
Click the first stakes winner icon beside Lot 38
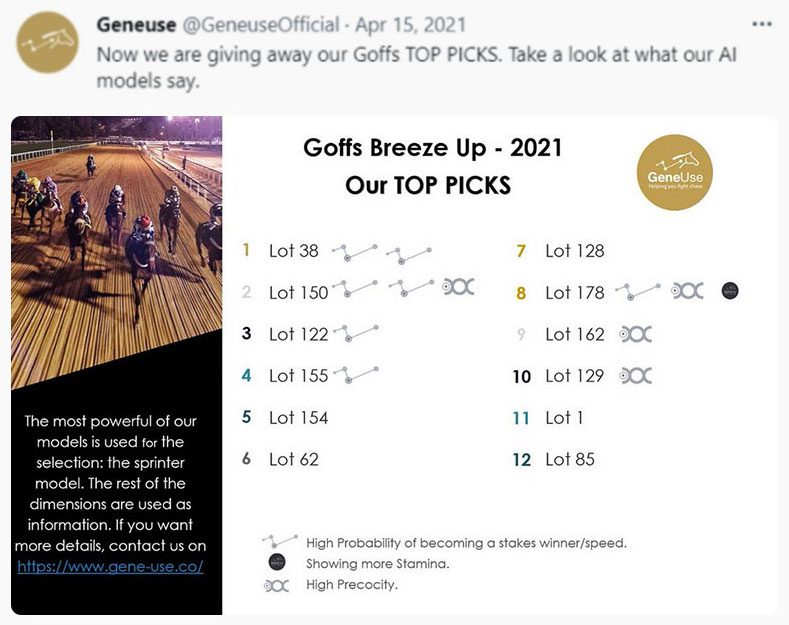[355, 253]
